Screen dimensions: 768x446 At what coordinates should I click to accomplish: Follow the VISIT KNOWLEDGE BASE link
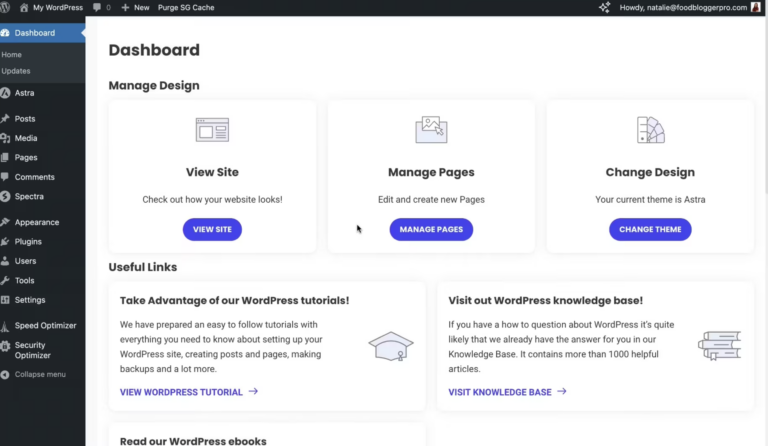(500, 392)
